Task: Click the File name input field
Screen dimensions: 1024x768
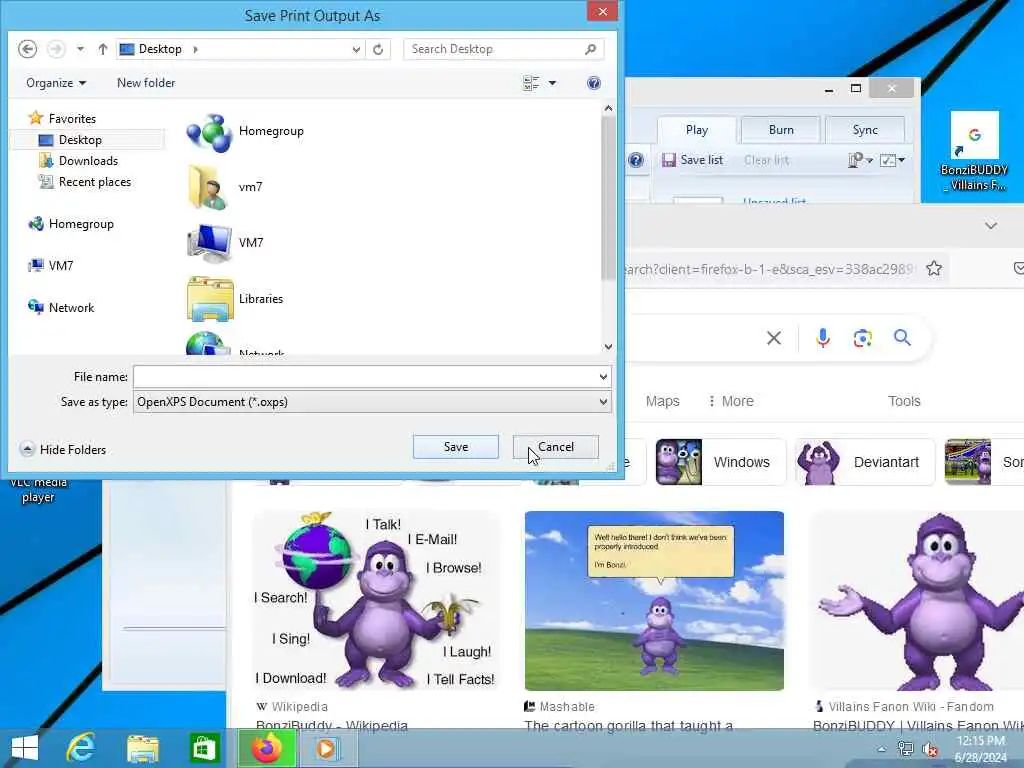Action: [x=364, y=377]
